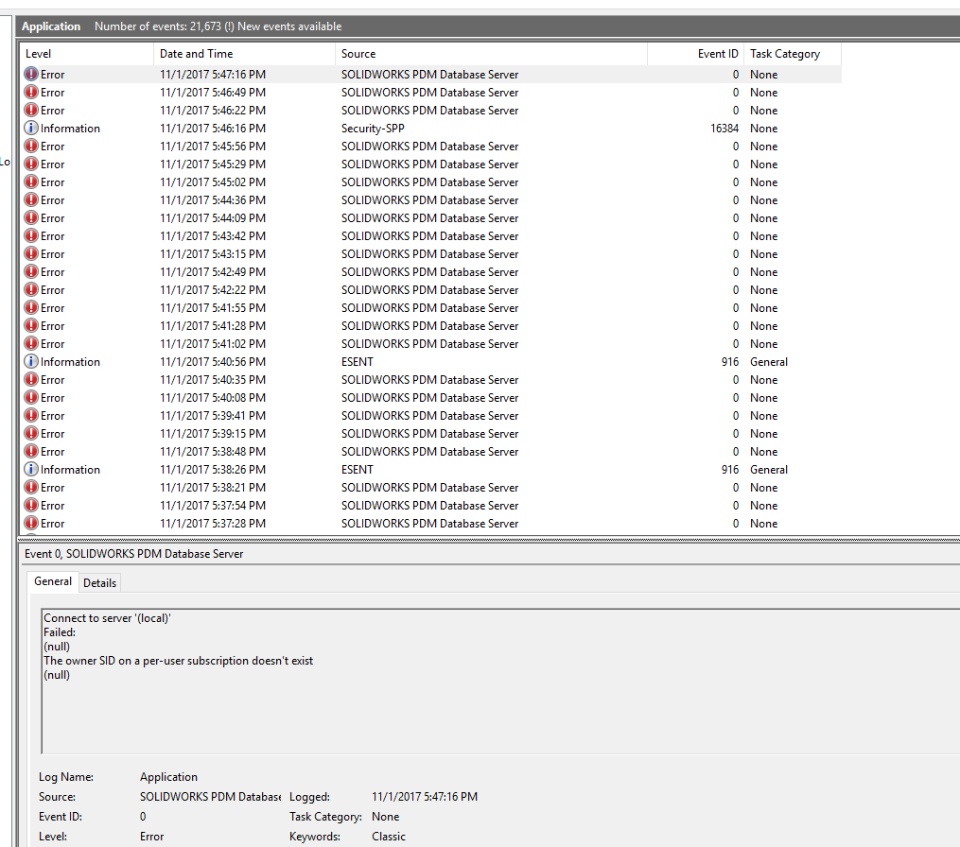Click the error icon for the 5:38:21 PM event
Image resolution: width=960 pixels, height=847 pixels.
tap(31, 487)
